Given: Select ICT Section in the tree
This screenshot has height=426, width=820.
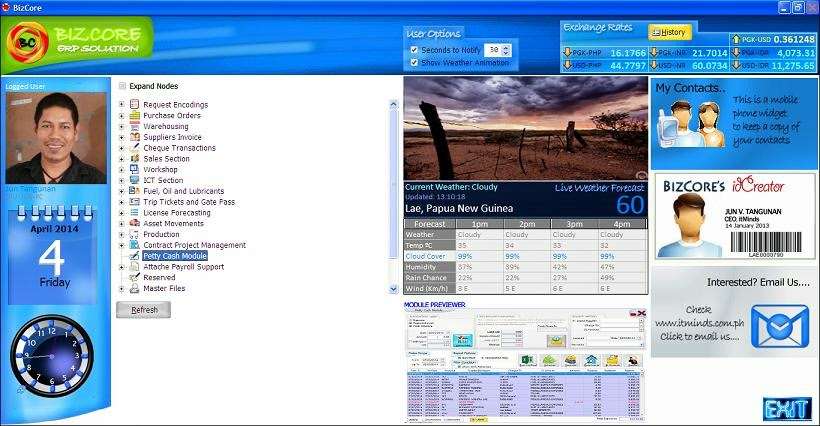Looking at the screenshot, I should pyautogui.click(x=163, y=180).
